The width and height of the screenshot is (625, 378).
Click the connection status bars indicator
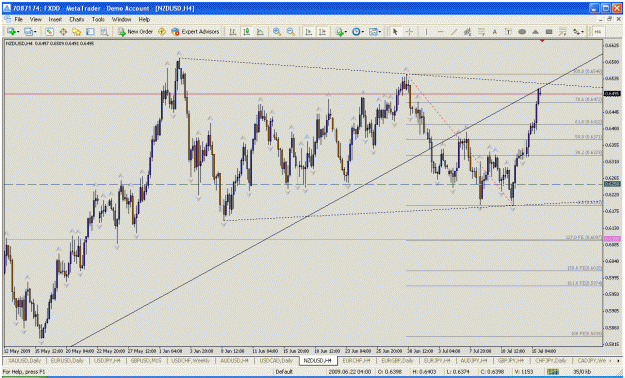(552, 372)
